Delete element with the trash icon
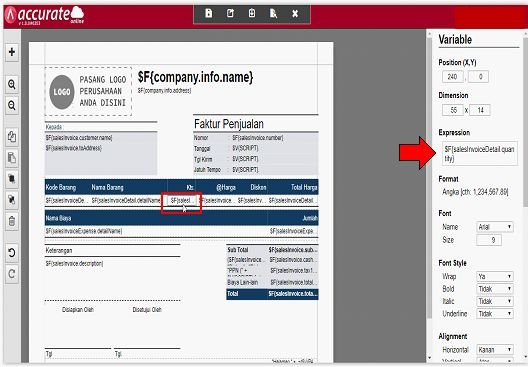The height and width of the screenshot is (367, 528). pyautogui.click(x=12, y=222)
